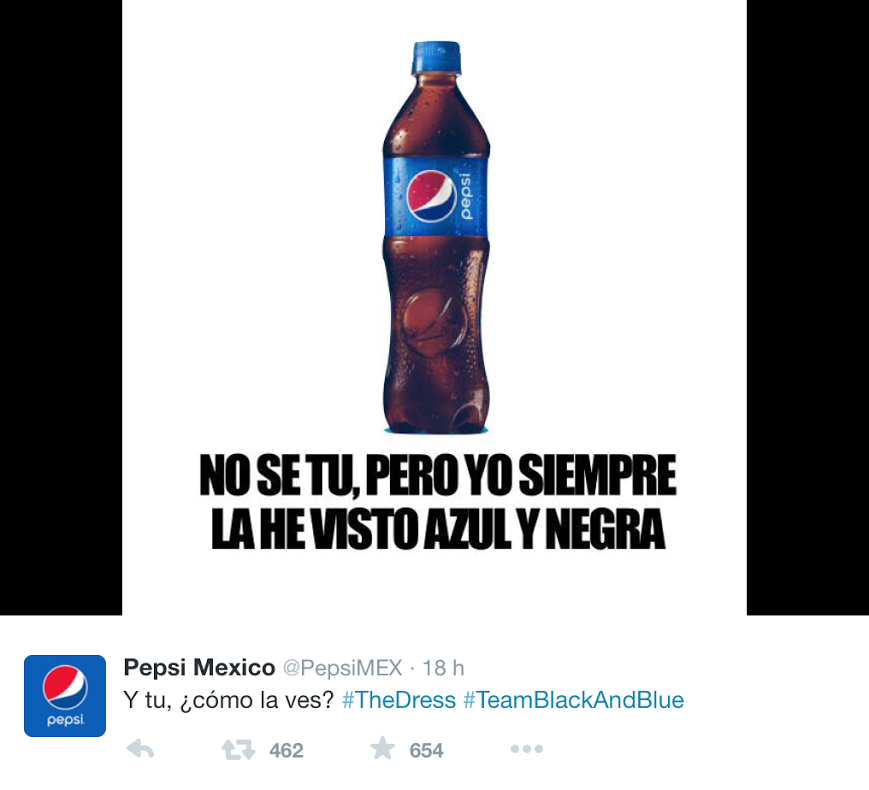
Task: Open the #TeamBlackAndBlue hashtag link
Action: (x=574, y=700)
